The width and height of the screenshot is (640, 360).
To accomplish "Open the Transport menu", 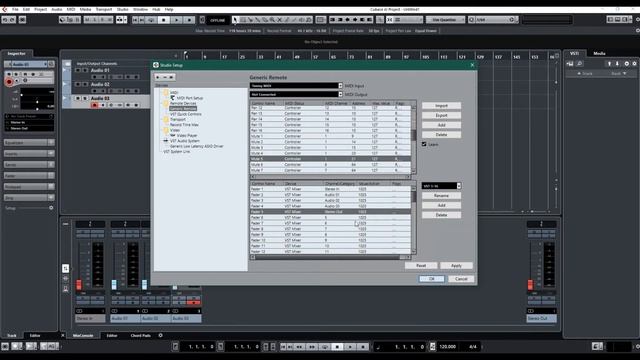I will point(104,9).
